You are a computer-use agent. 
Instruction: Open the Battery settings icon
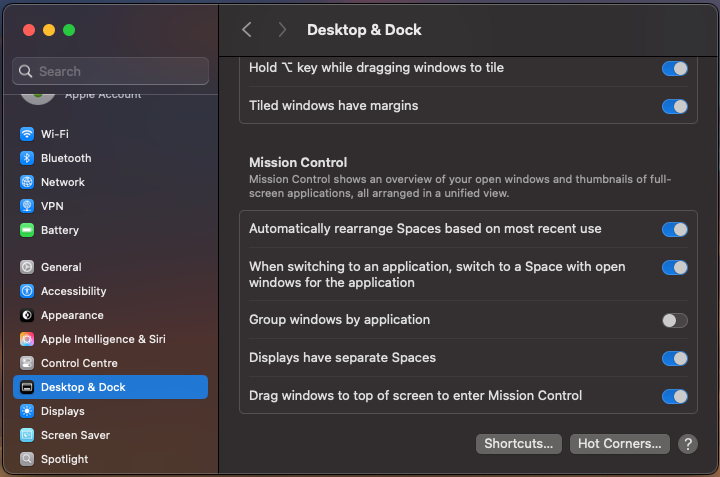pyautogui.click(x=27, y=230)
